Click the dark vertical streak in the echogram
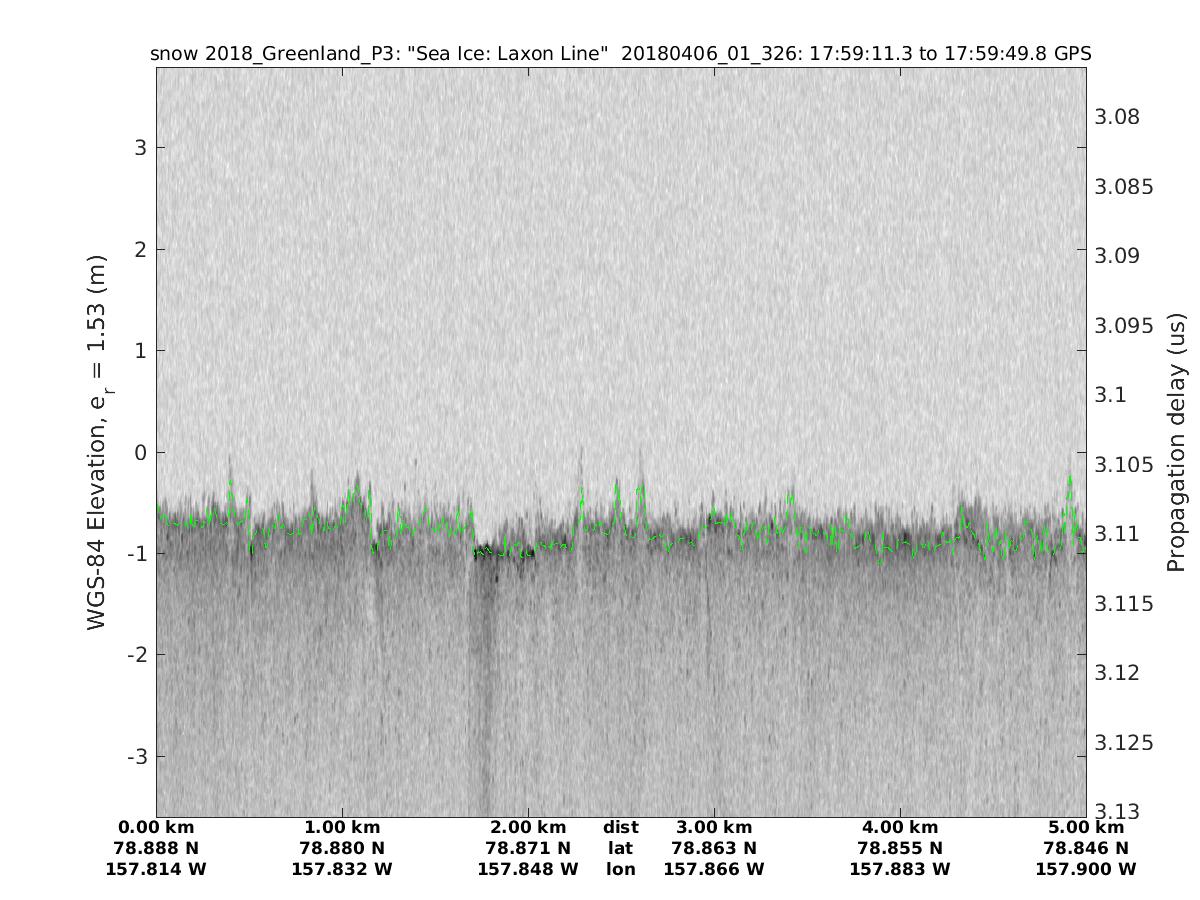This screenshot has height=900, width=1200. tap(484, 680)
